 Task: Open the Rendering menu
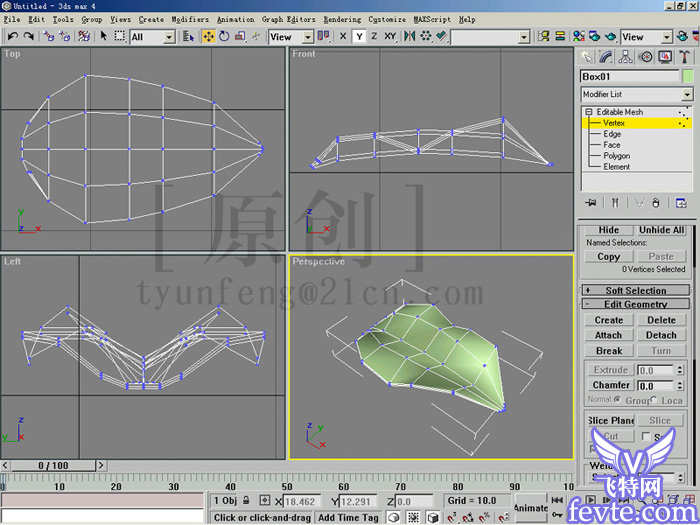tap(342, 19)
